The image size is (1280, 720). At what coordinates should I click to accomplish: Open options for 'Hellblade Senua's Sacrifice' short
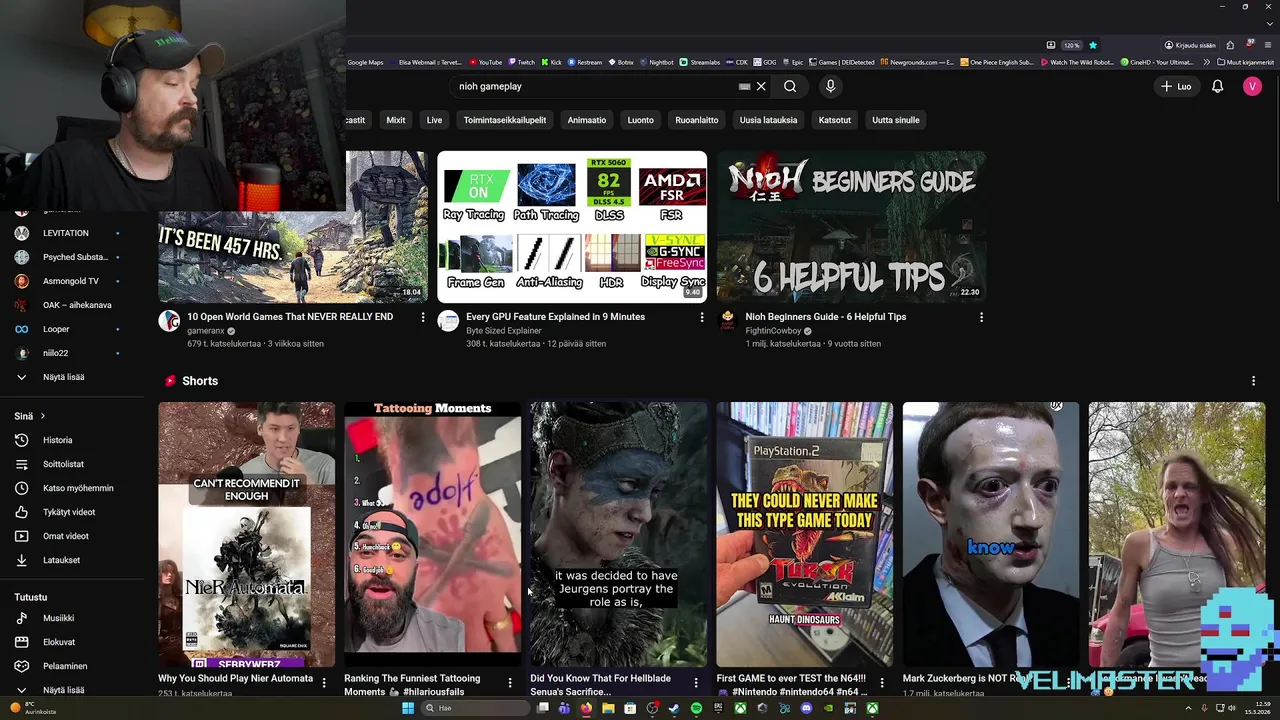696,683
